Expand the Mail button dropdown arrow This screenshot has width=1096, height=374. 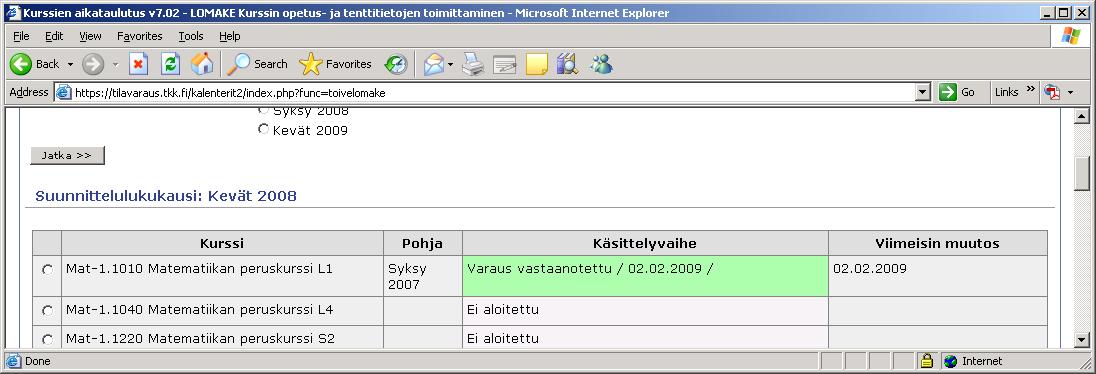click(450, 64)
